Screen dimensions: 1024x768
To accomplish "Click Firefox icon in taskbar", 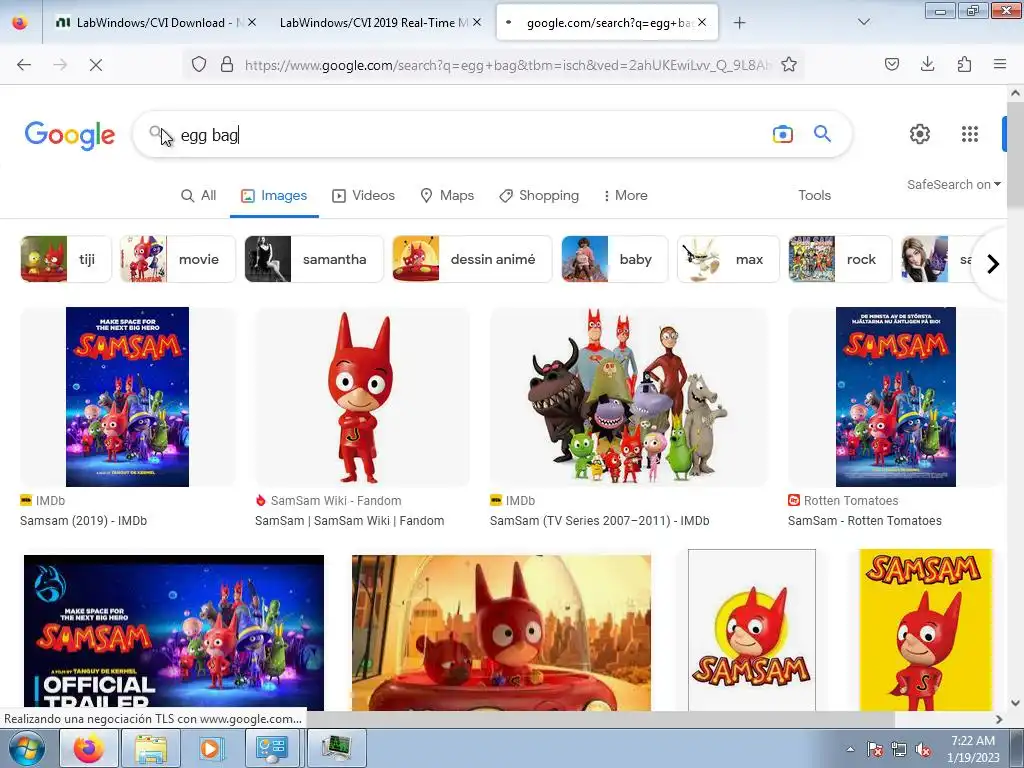I will coord(89,748).
